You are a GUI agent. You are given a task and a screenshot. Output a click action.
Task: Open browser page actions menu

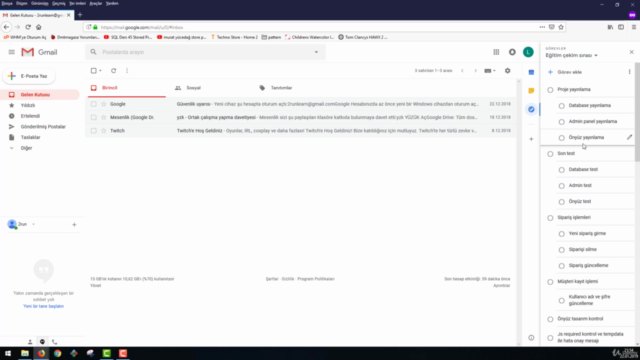pos(542,27)
